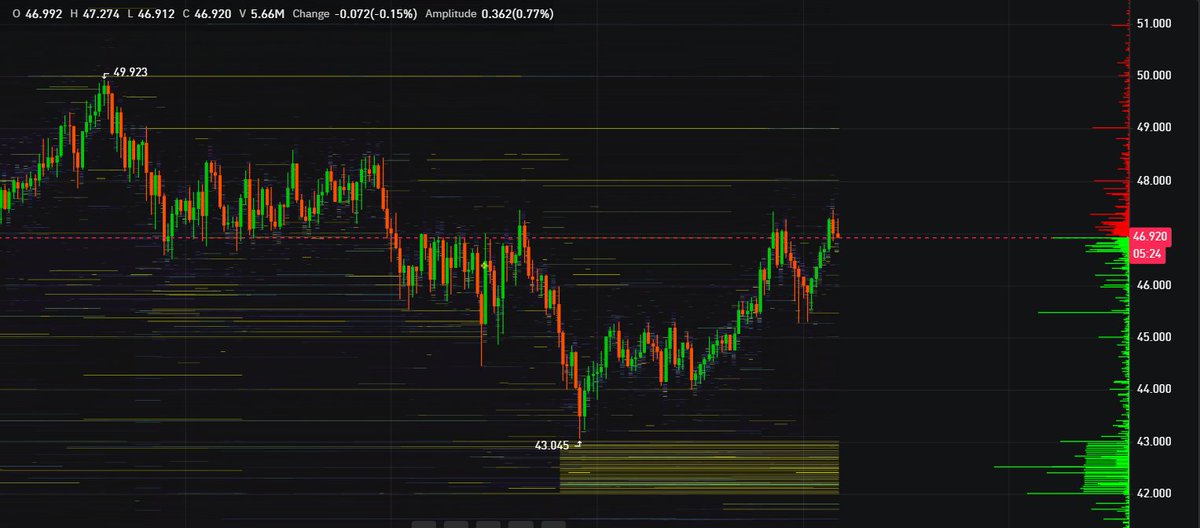Screen dimensions: 1200x528
Task: Click the 05:24 candle countdown timer
Action: (1147, 254)
